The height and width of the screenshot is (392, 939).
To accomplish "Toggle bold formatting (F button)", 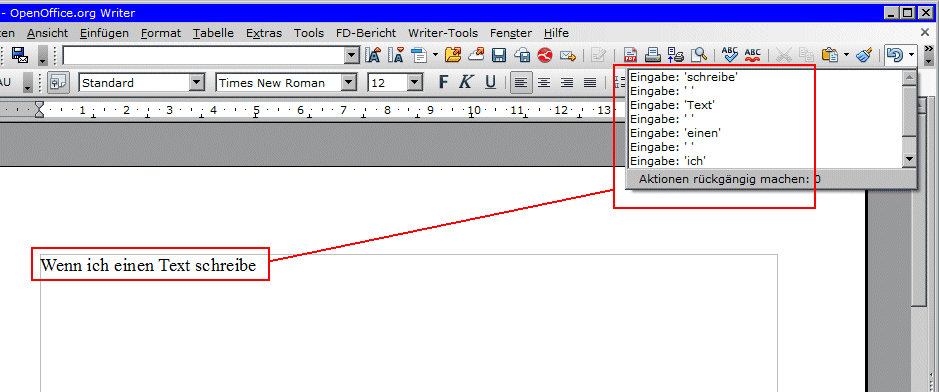I will [443, 83].
